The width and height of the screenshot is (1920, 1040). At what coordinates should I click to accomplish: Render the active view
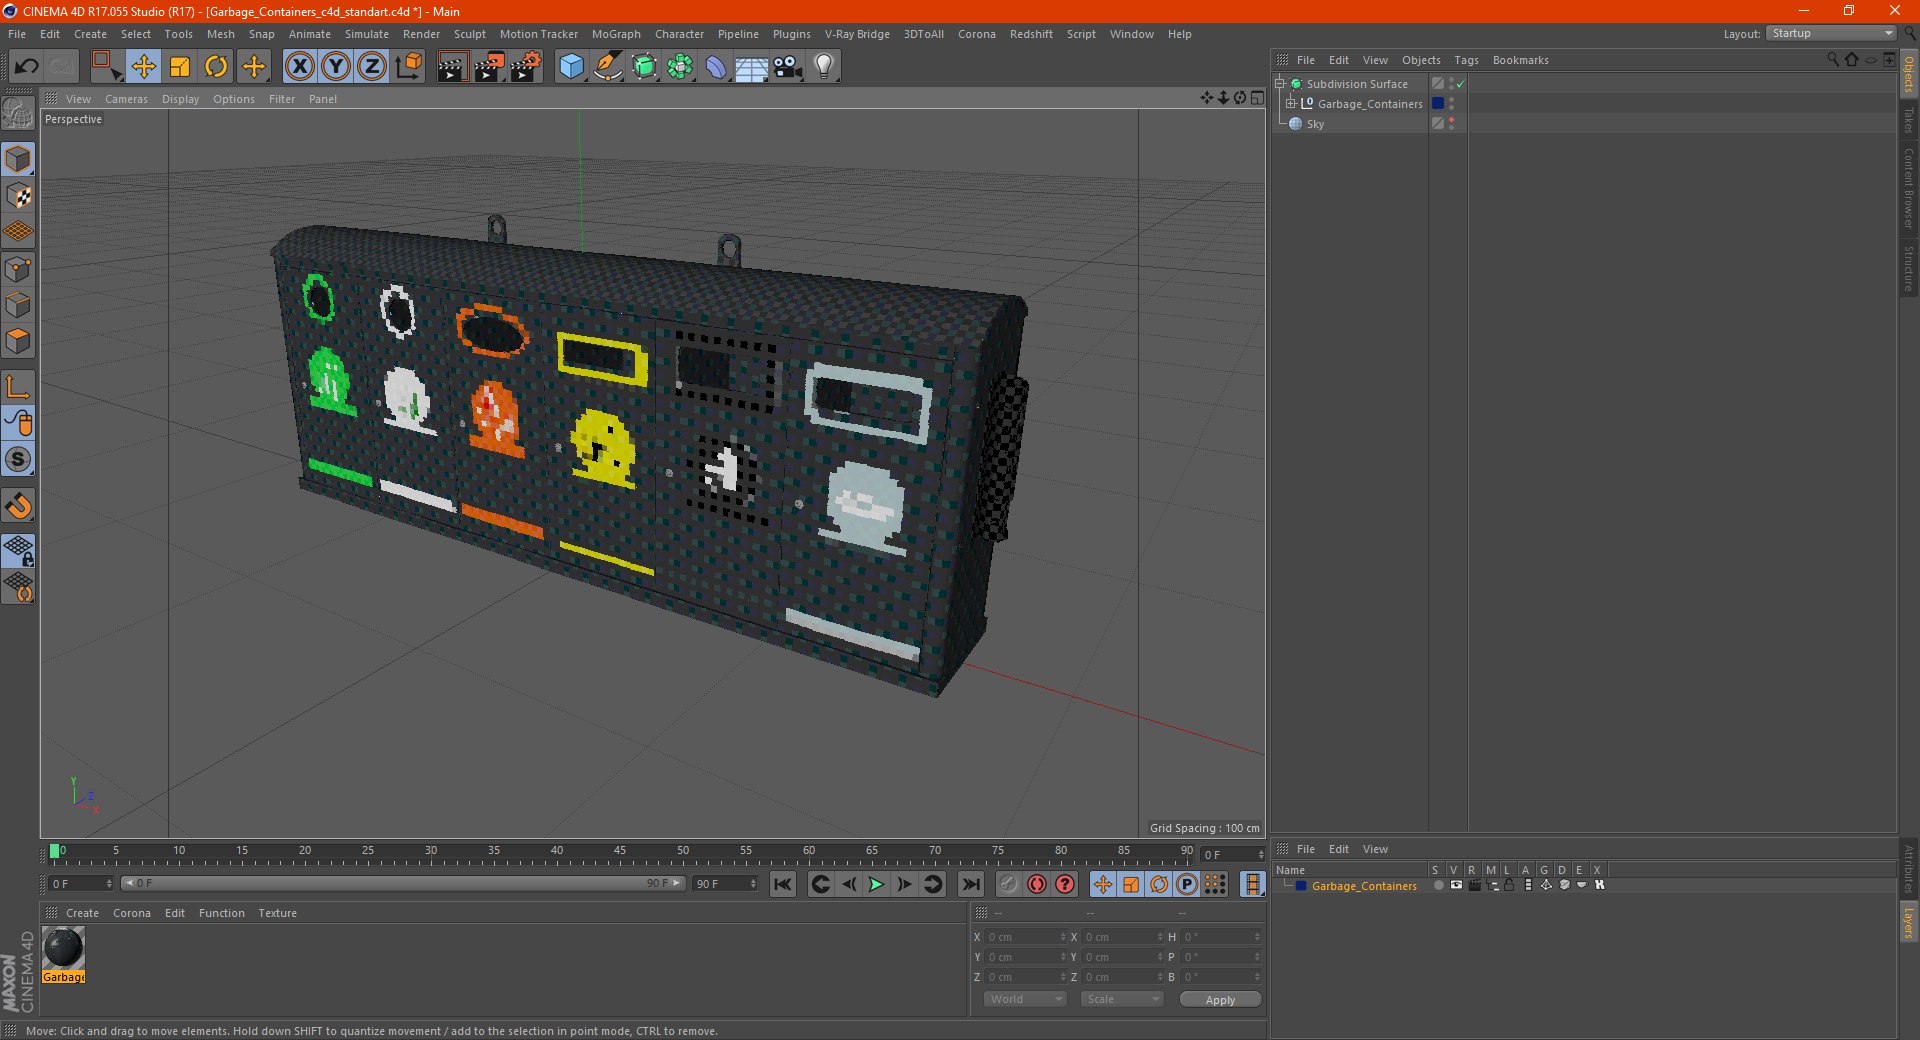point(452,67)
